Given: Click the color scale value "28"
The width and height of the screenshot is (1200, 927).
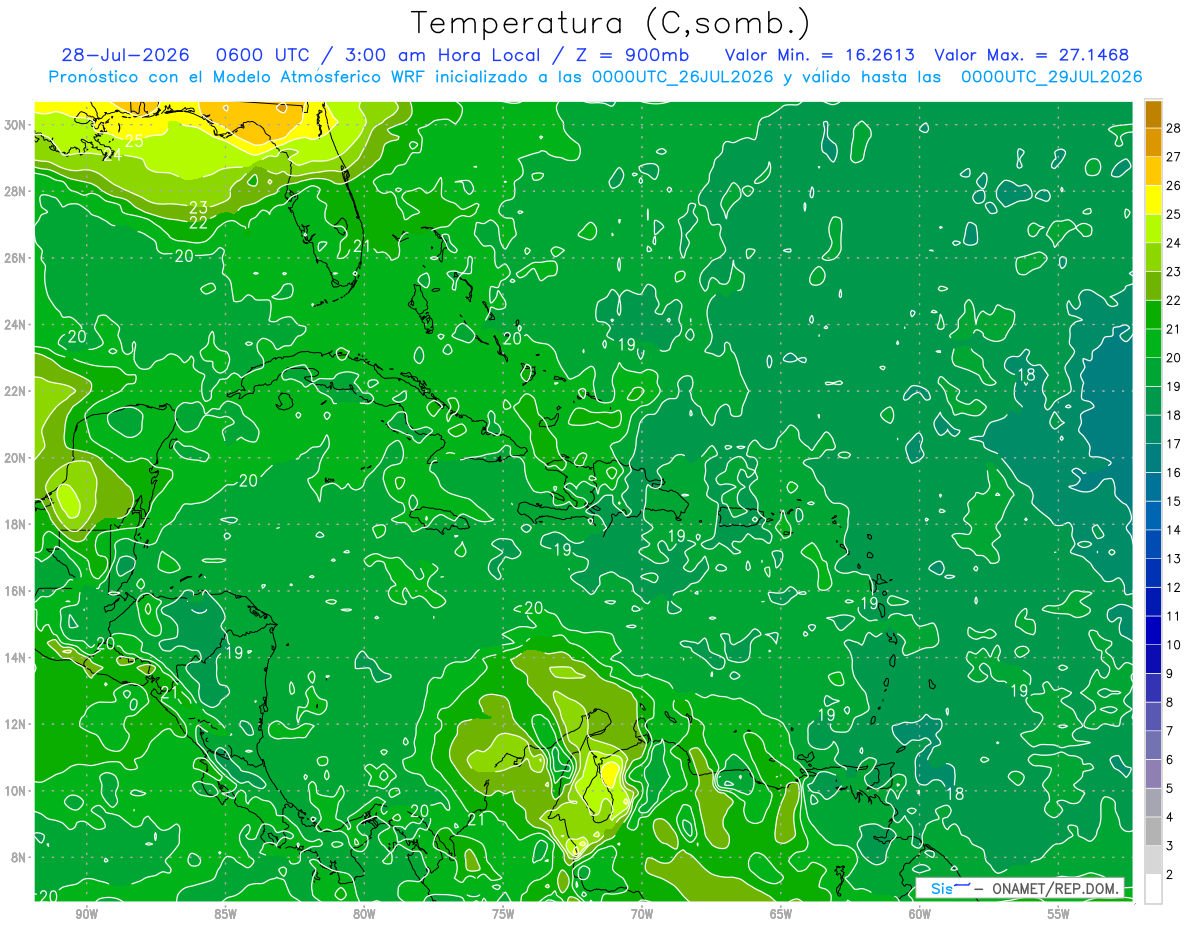Looking at the screenshot, I should click(1174, 128).
